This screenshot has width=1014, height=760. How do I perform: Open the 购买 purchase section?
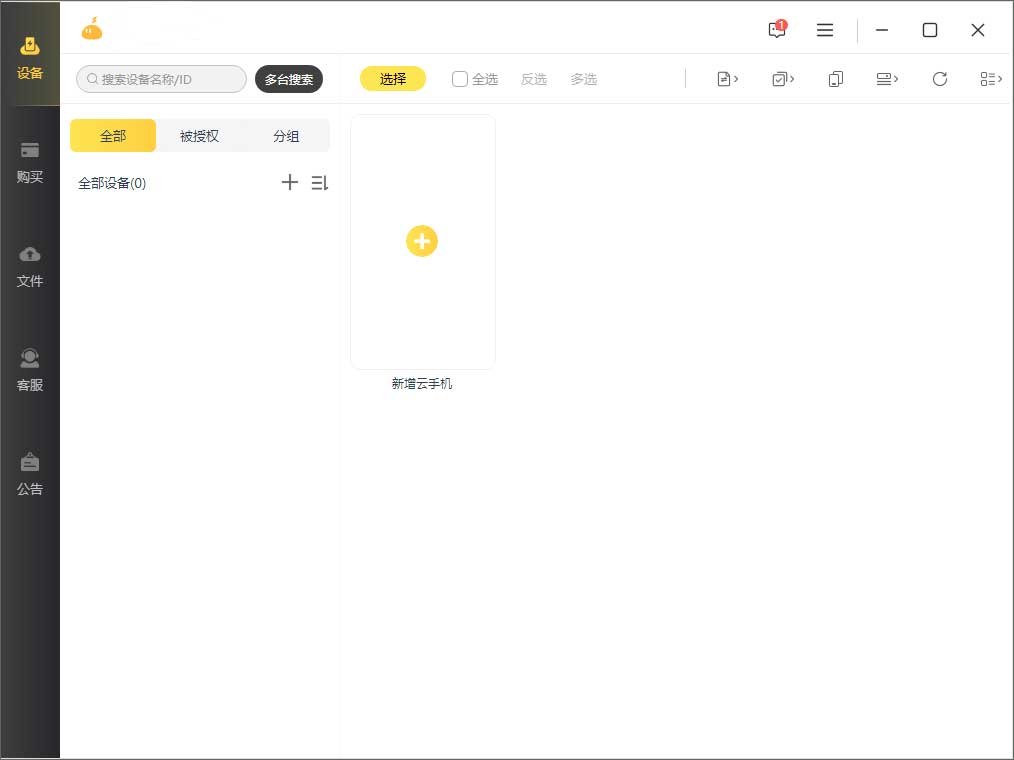pyautogui.click(x=30, y=163)
